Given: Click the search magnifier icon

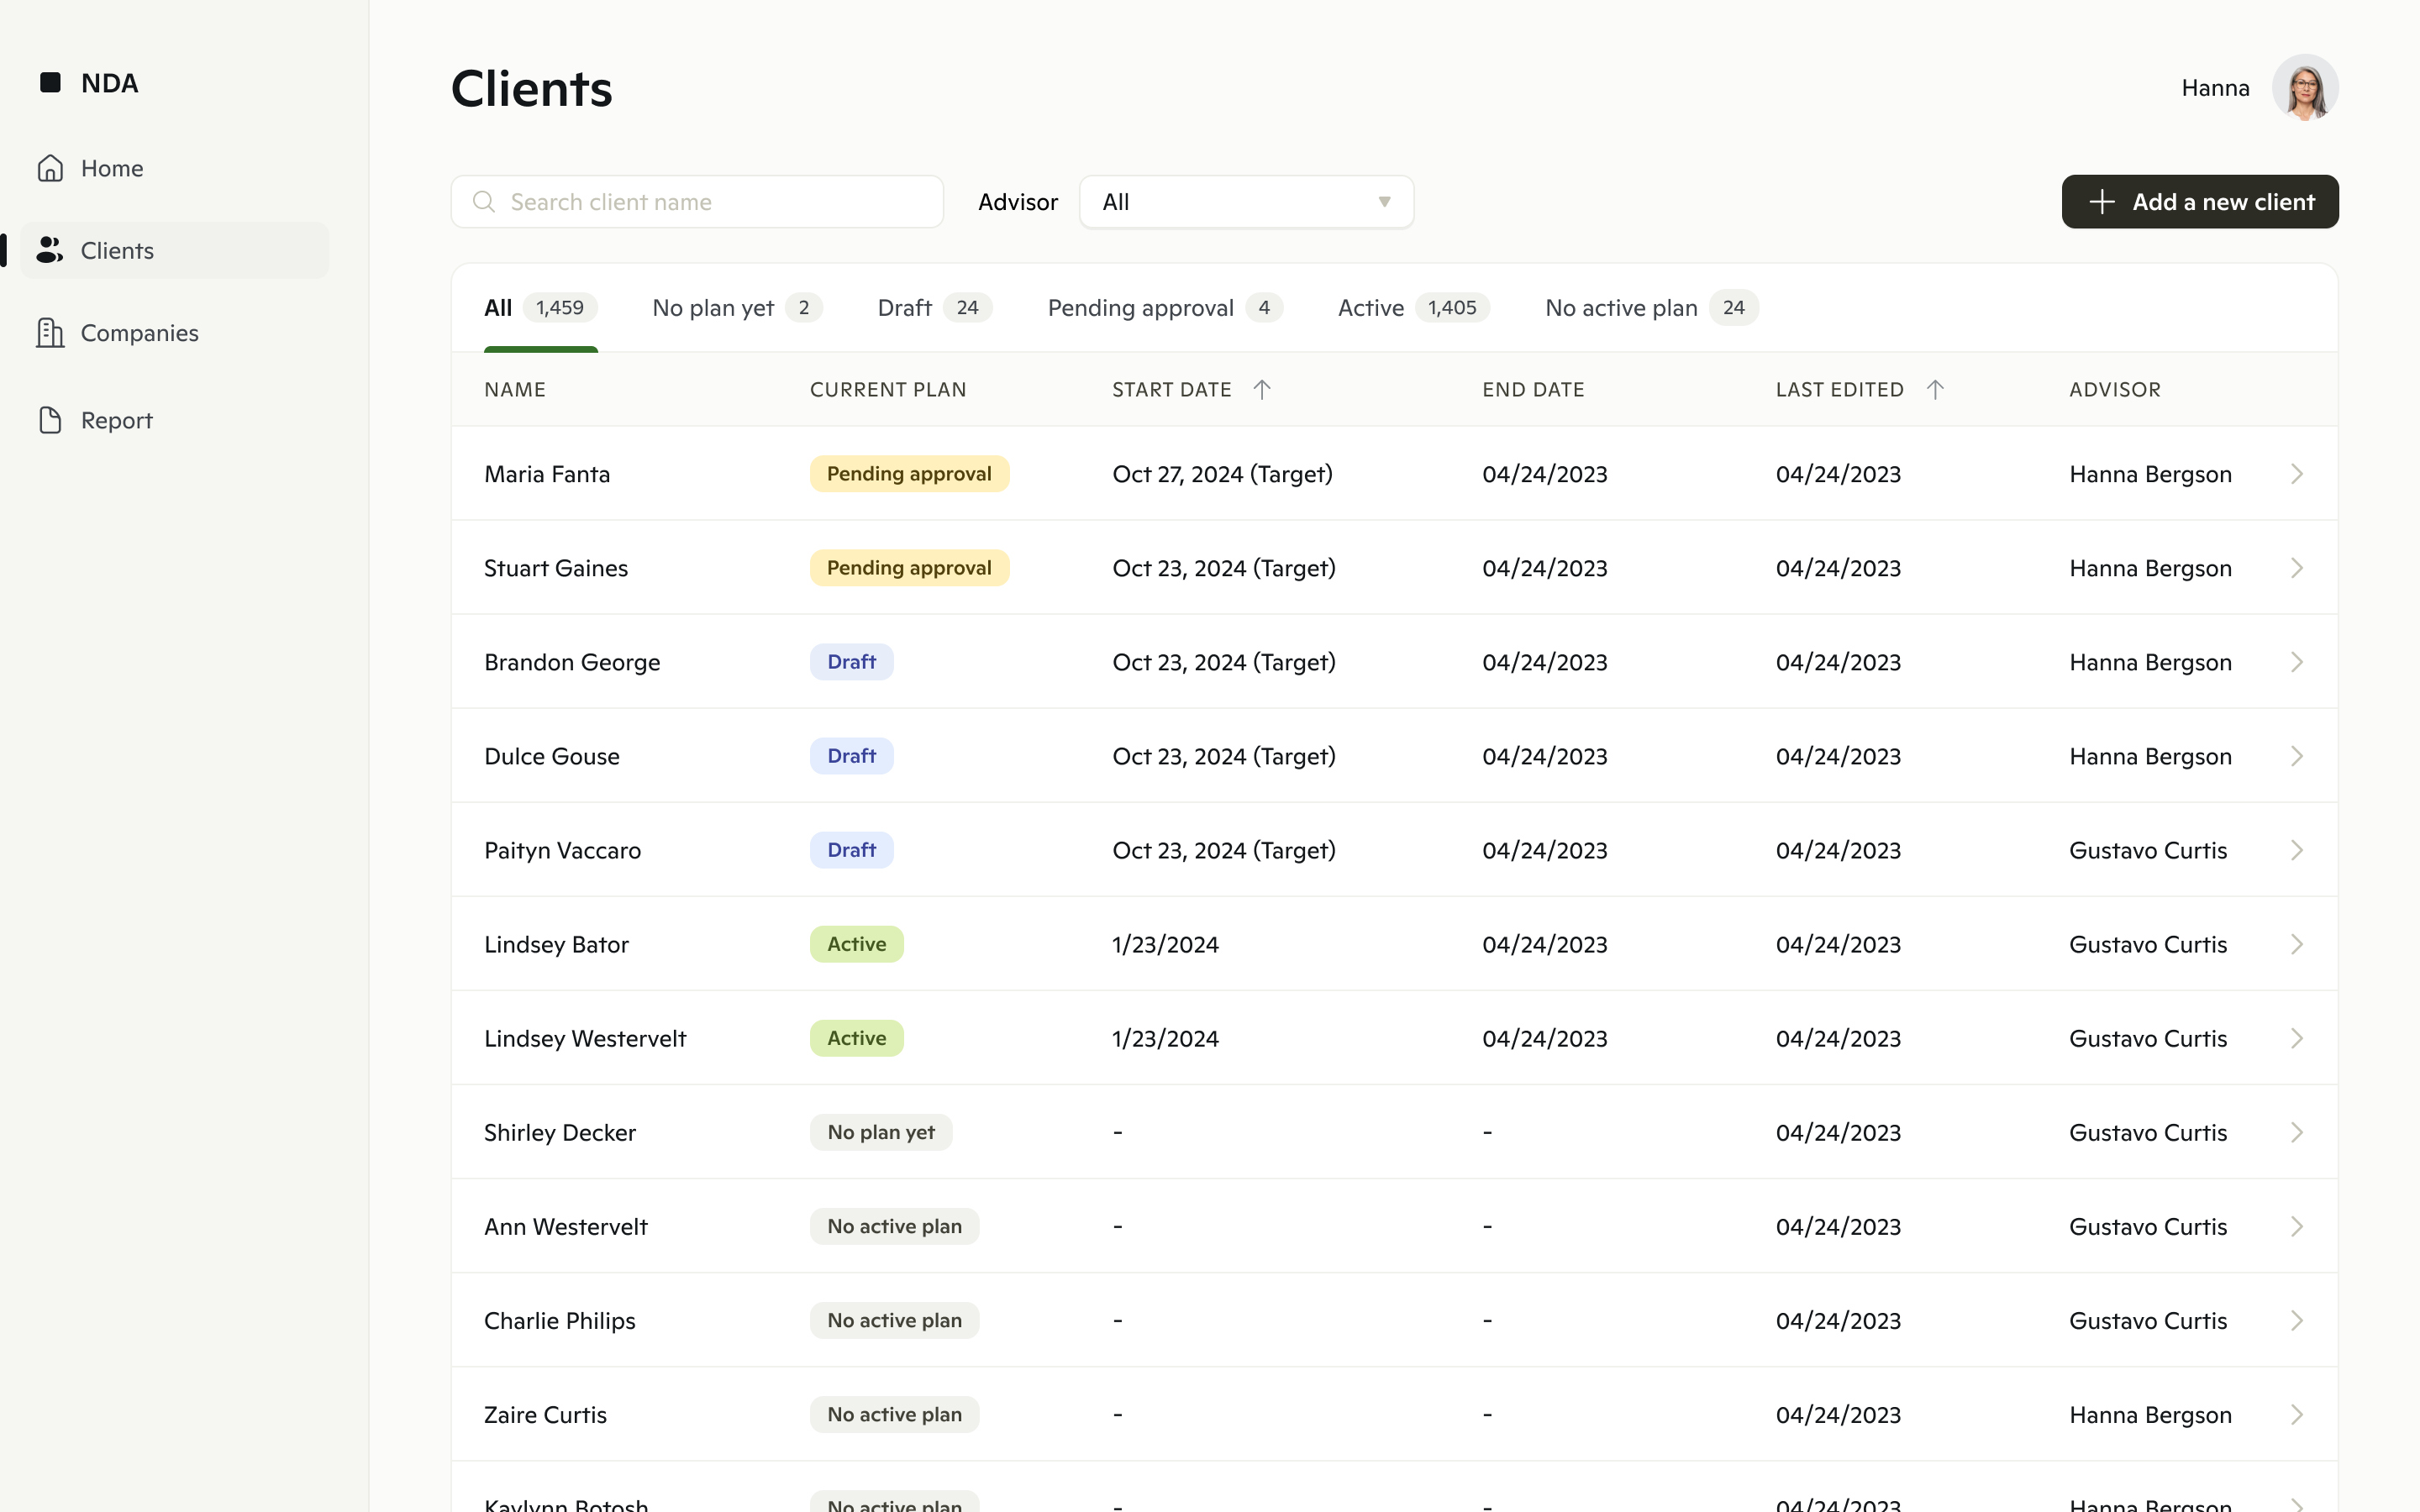Looking at the screenshot, I should pos(484,202).
